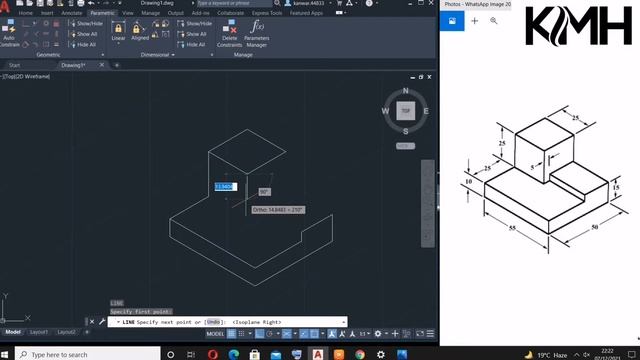640x360 pixels.
Task: Toggle 2D Object Snap in status bar
Action: click(315, 334)
